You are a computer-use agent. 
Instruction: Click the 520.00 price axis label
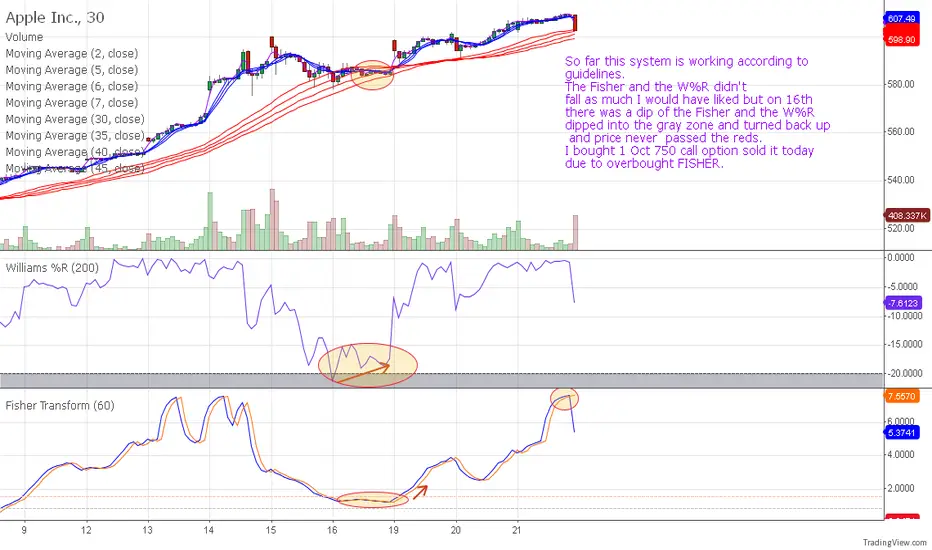click(x=900, y=228)
